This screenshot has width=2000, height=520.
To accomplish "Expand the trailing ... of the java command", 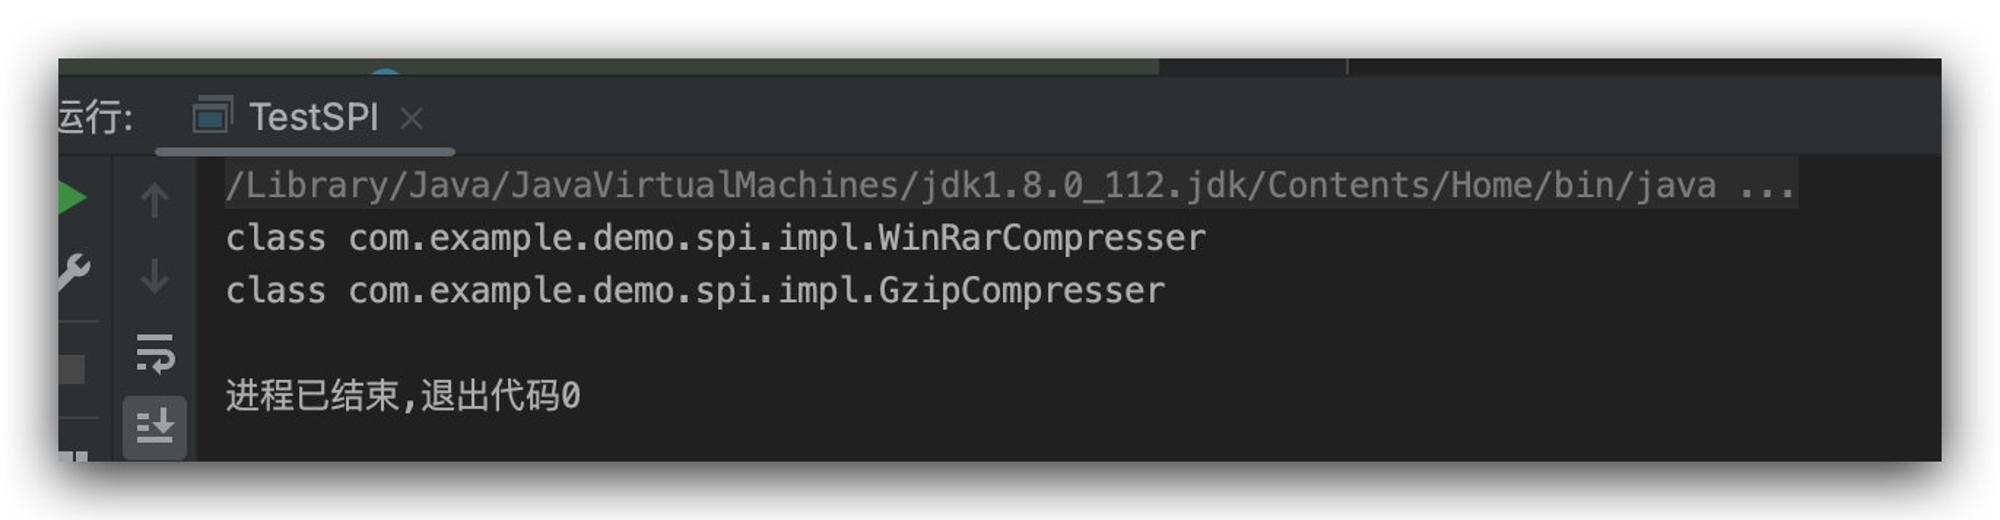I will 1766,186.
